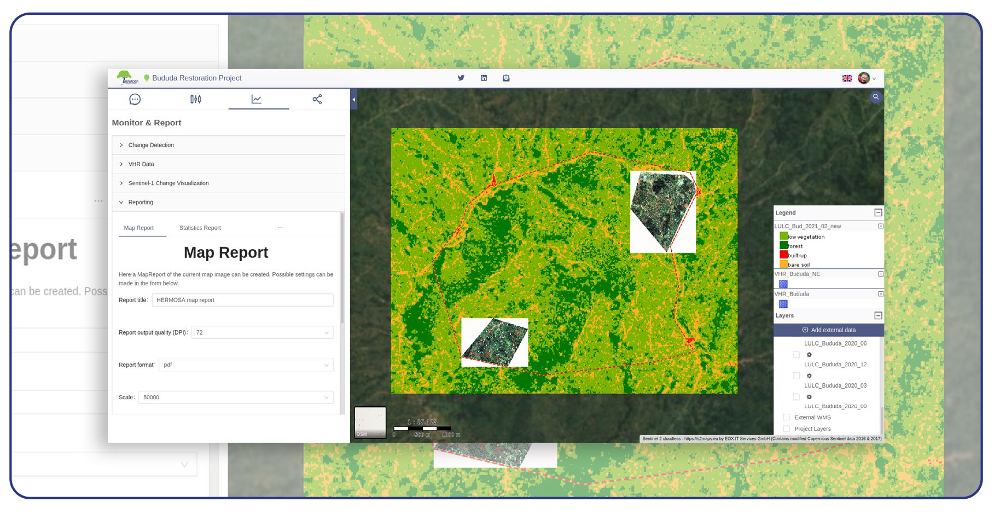This screenshot has height=513, width=1000.
Task: Expand the Sentinel-1 Change Visualization section
Action: click(x=168, y=183)
